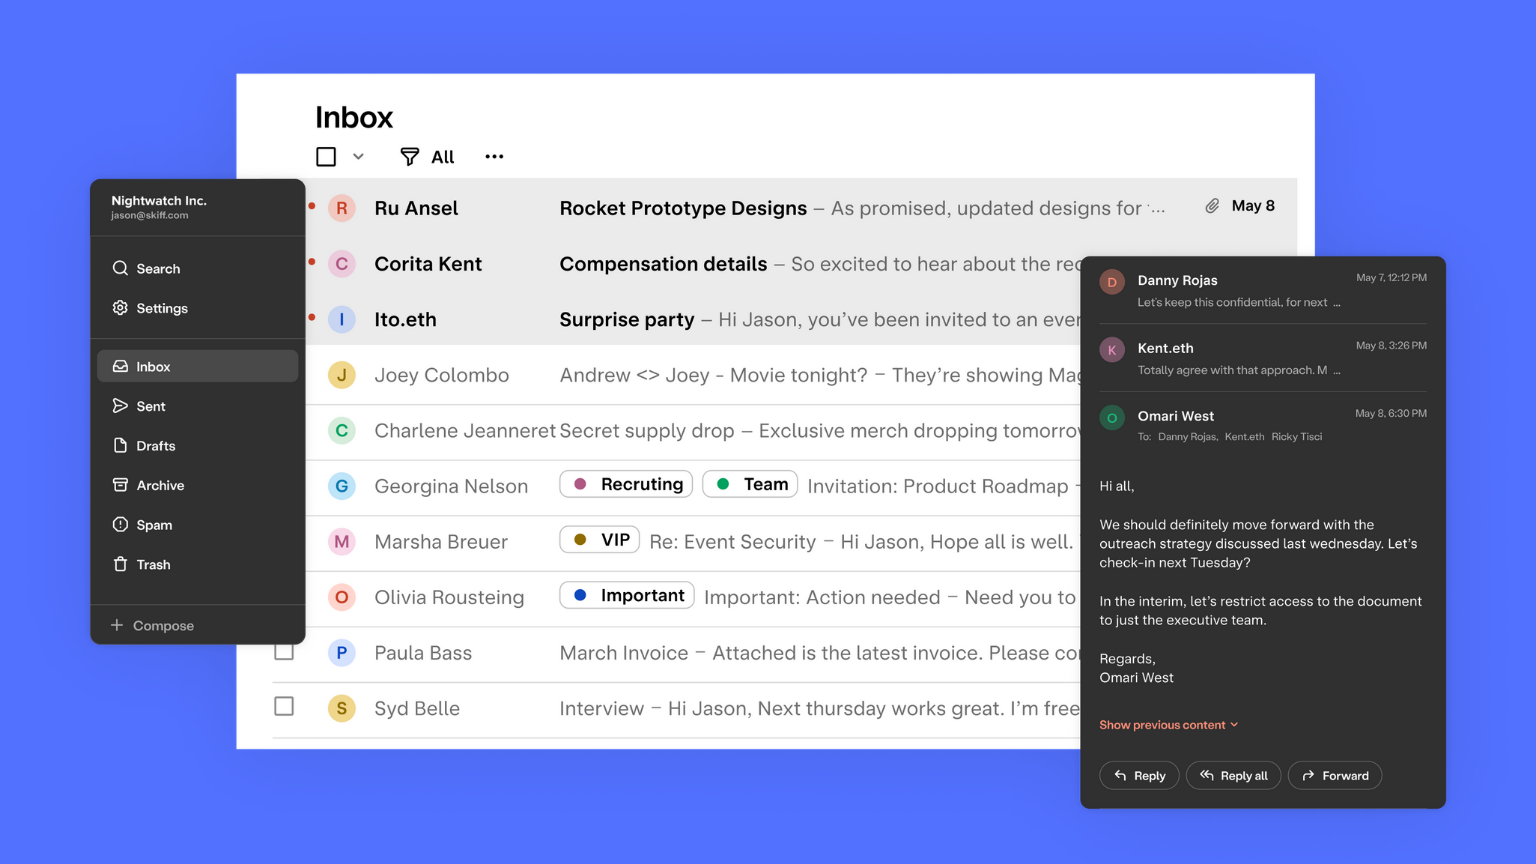Check the box for Paula Bass email

pos(284,651)
